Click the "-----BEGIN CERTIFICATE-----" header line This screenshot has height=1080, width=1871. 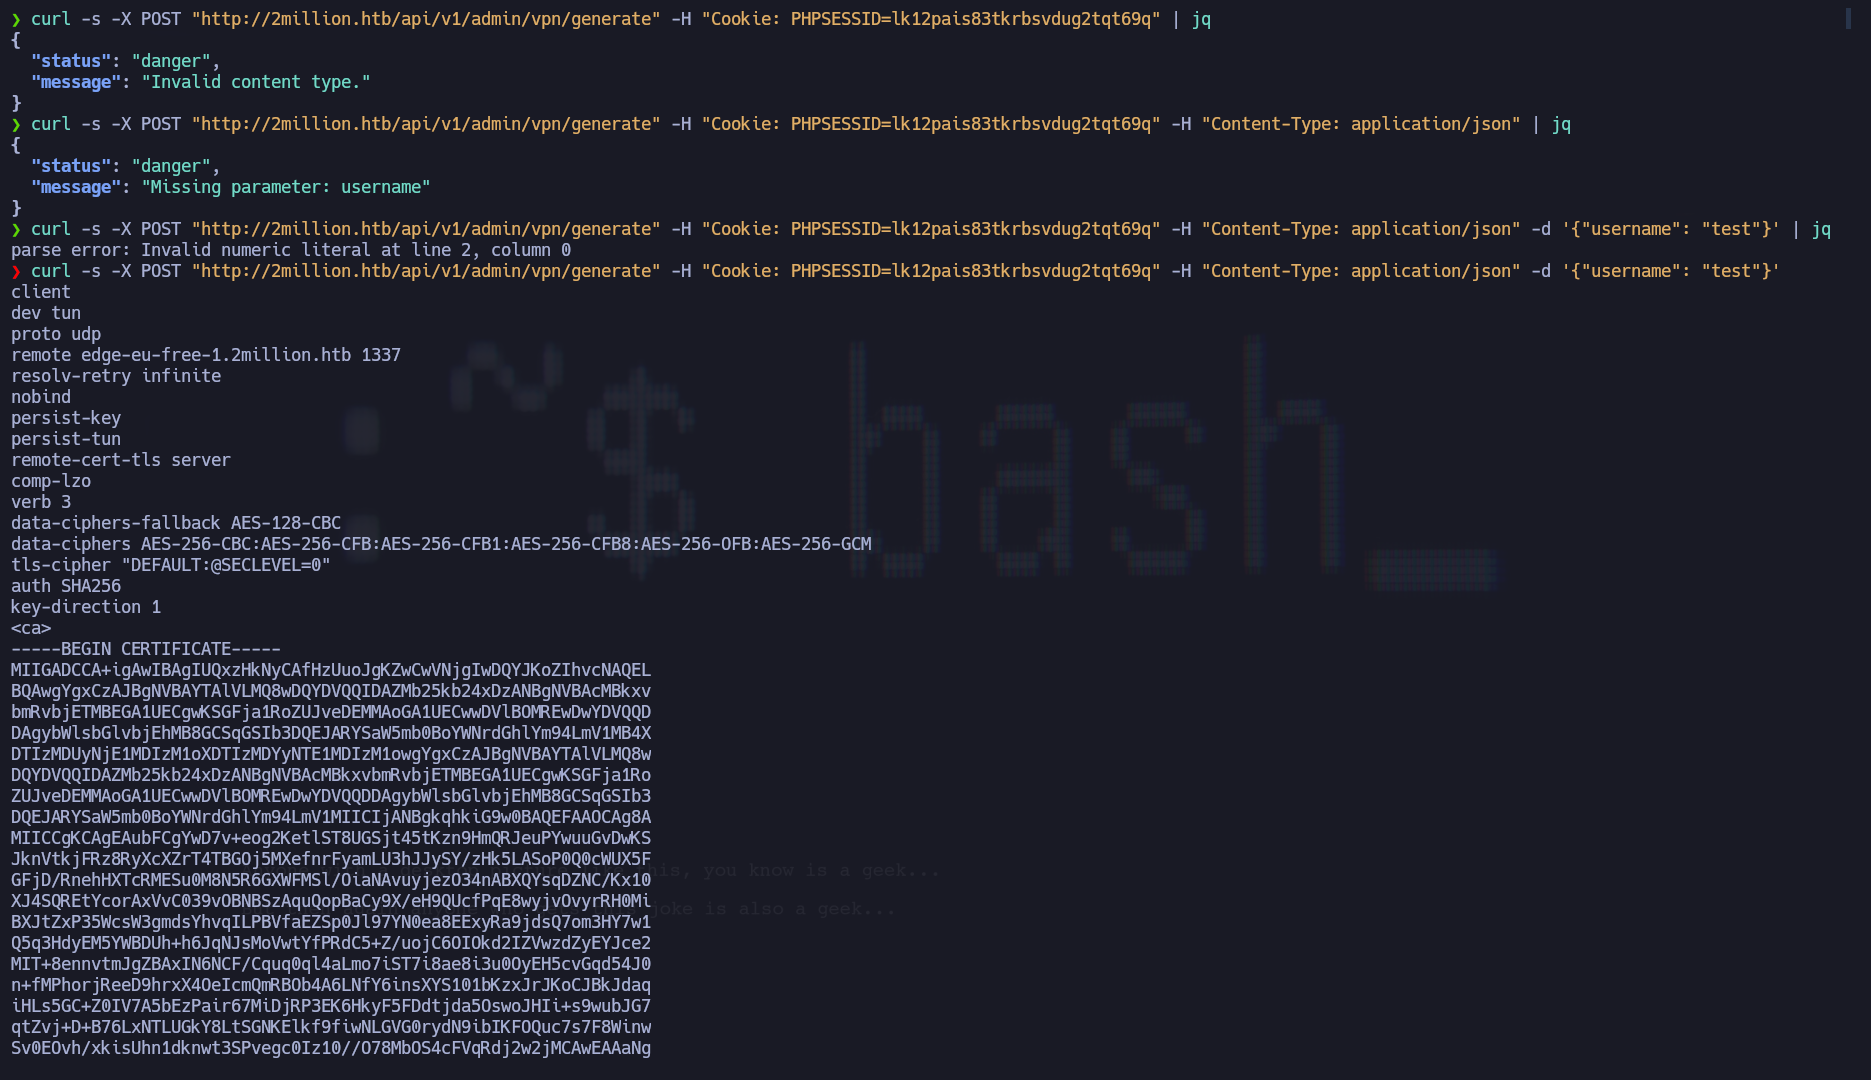[x=146, y=649]
